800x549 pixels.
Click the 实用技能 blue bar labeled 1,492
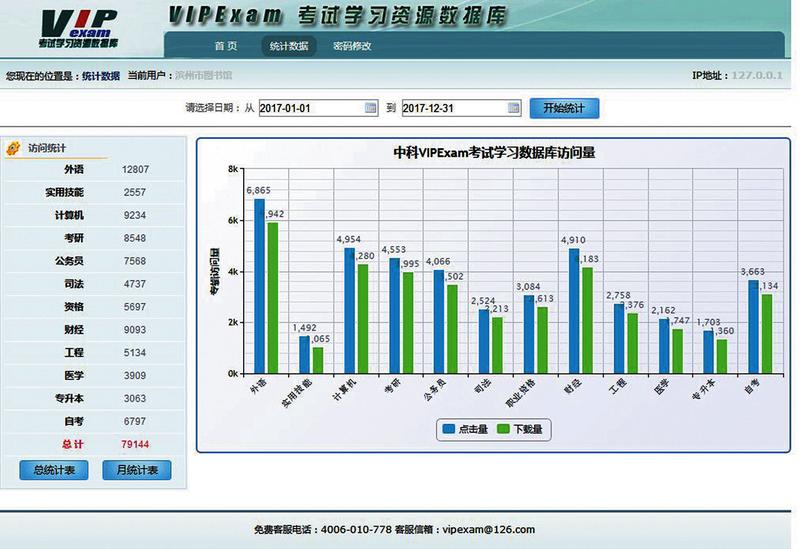point(305,355)
